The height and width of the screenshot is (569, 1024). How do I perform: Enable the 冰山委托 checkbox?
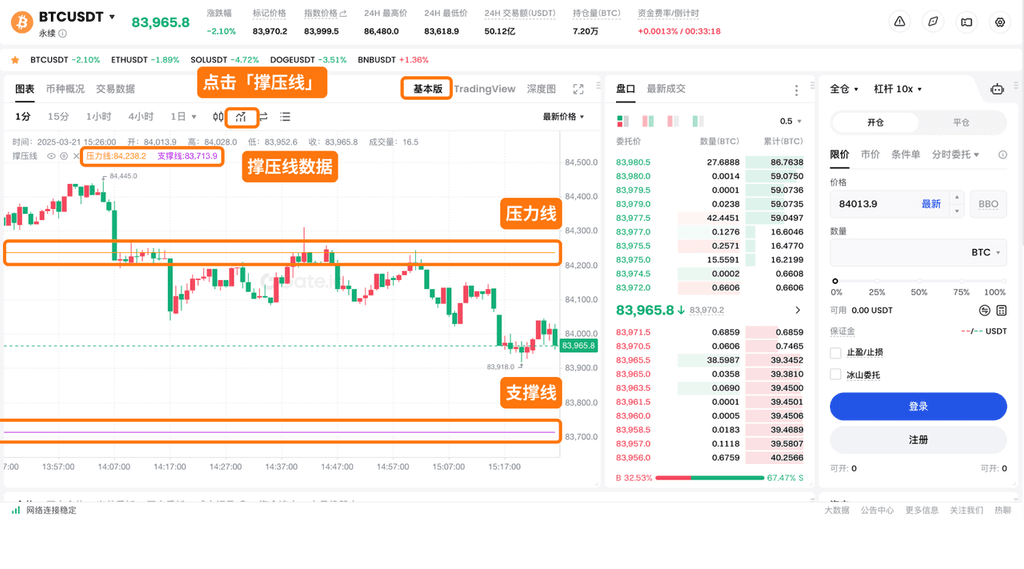[836, 375]
